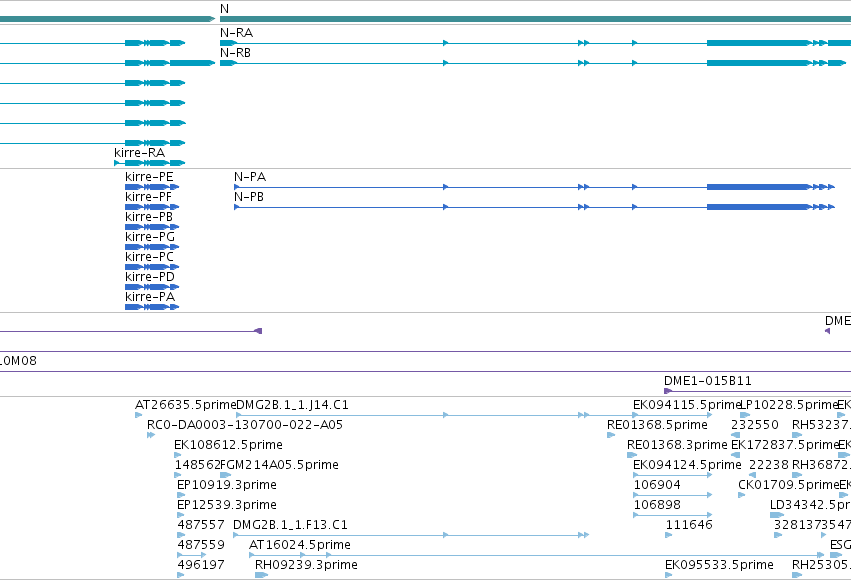Select the CK01709.5prime EST

(x=742, y=495)
